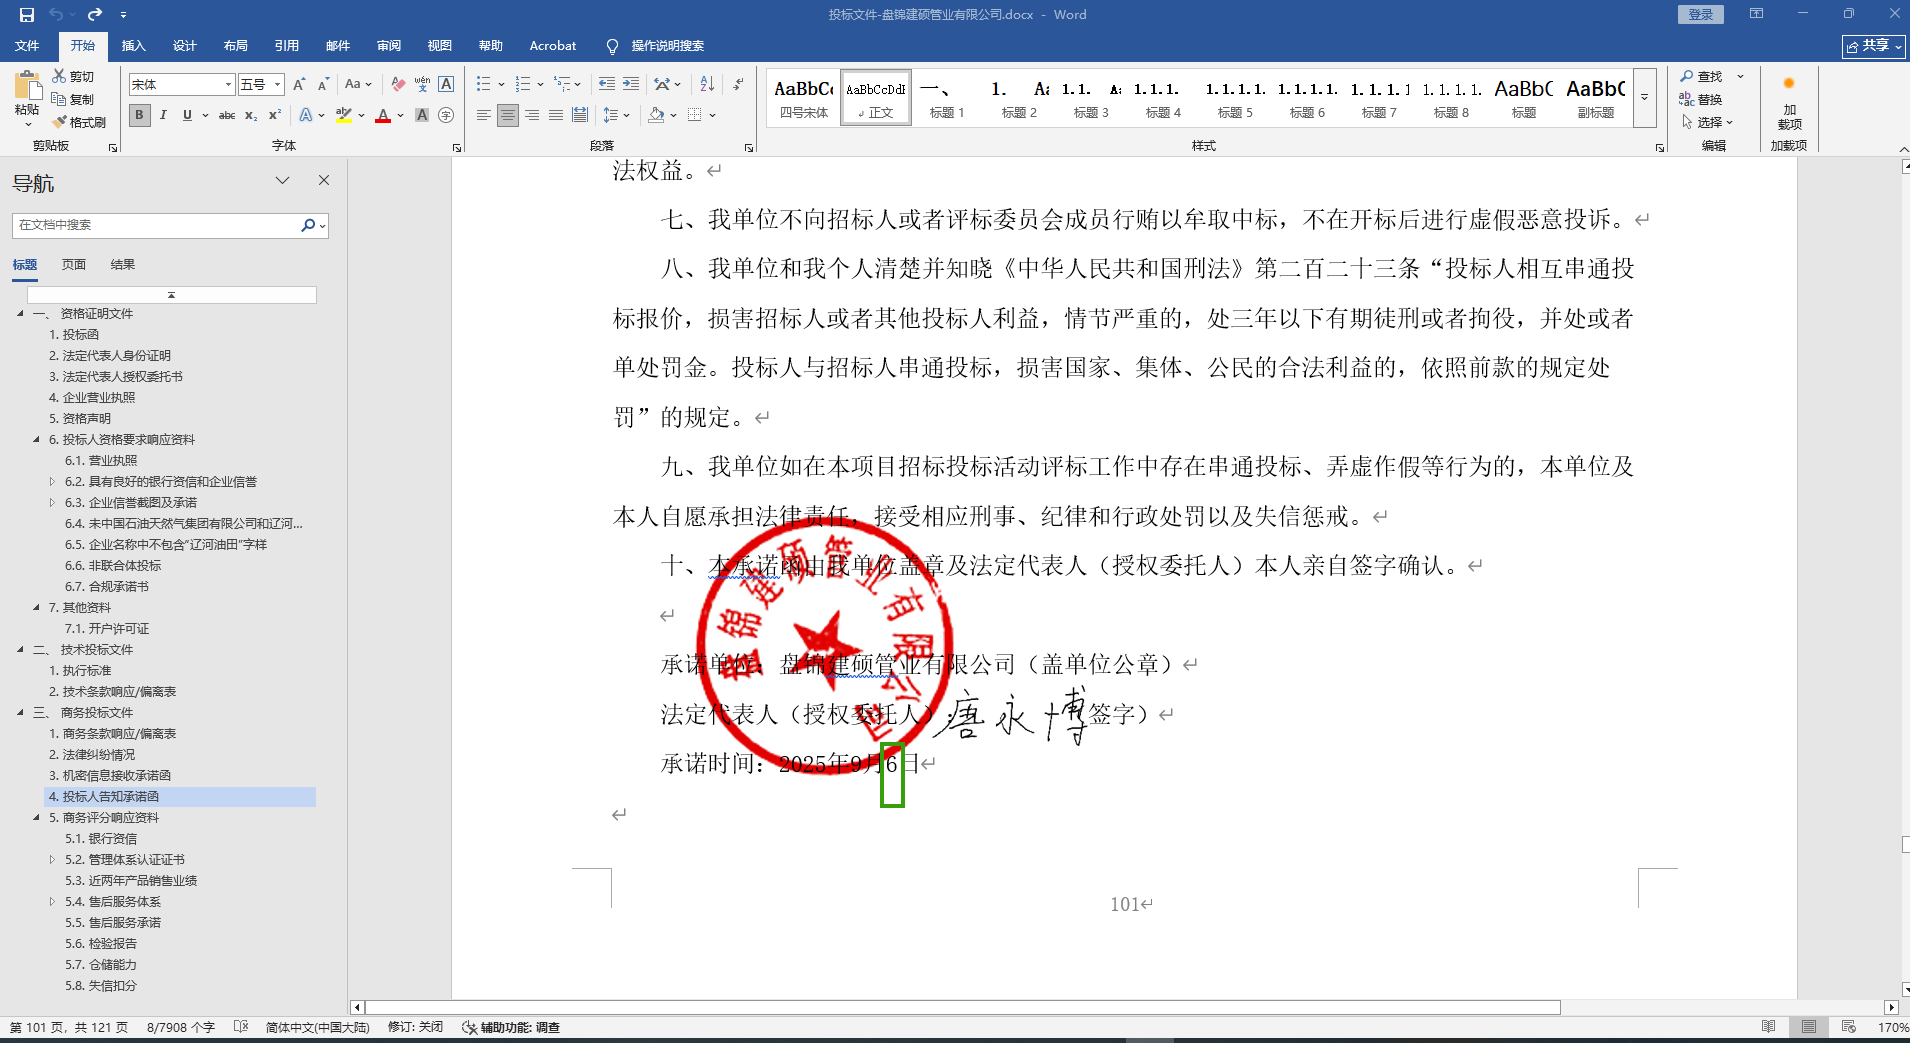
Task: Toggle subscript formatting
Action: click(251, 115)
